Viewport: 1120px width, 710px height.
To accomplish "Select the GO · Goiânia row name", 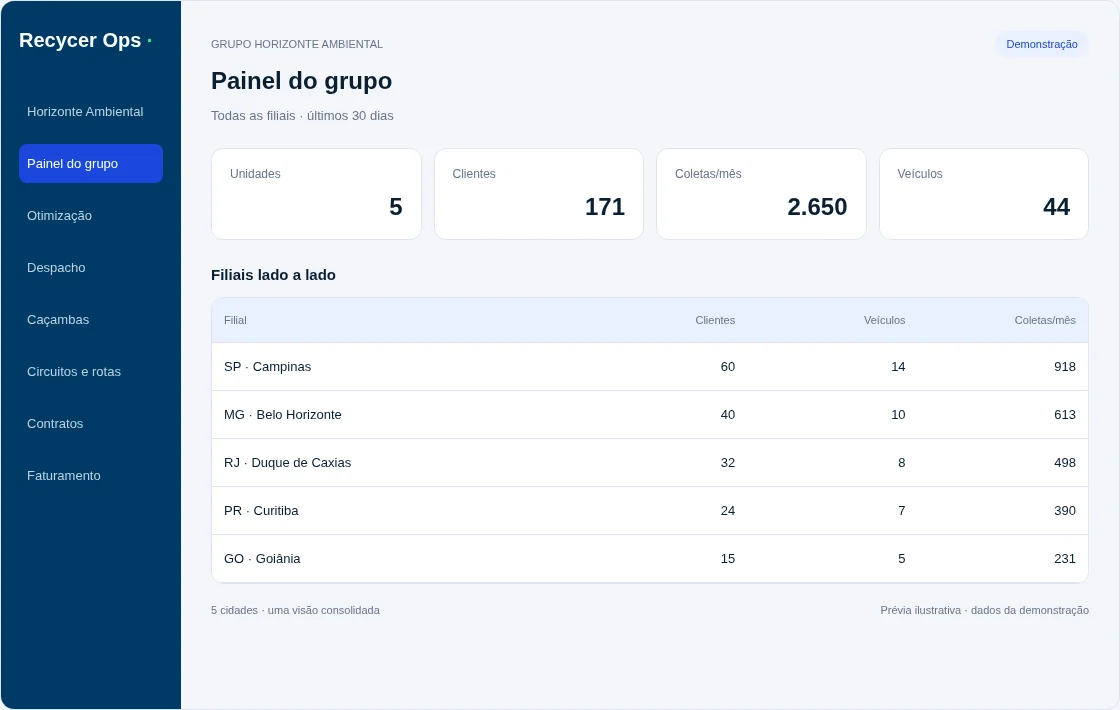I will (262, 559).
